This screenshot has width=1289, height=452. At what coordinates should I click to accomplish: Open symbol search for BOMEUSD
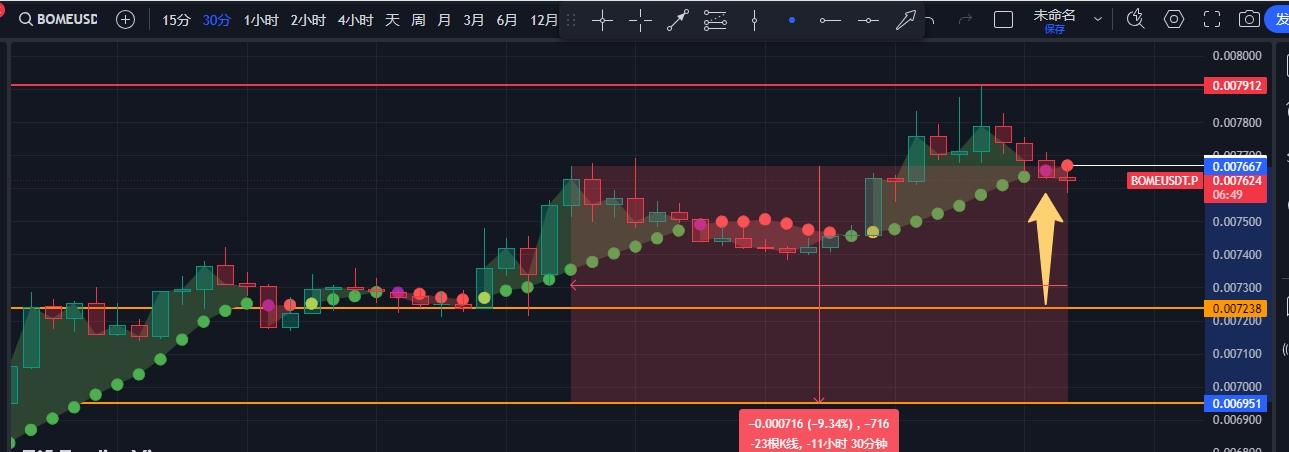[60, 19]
